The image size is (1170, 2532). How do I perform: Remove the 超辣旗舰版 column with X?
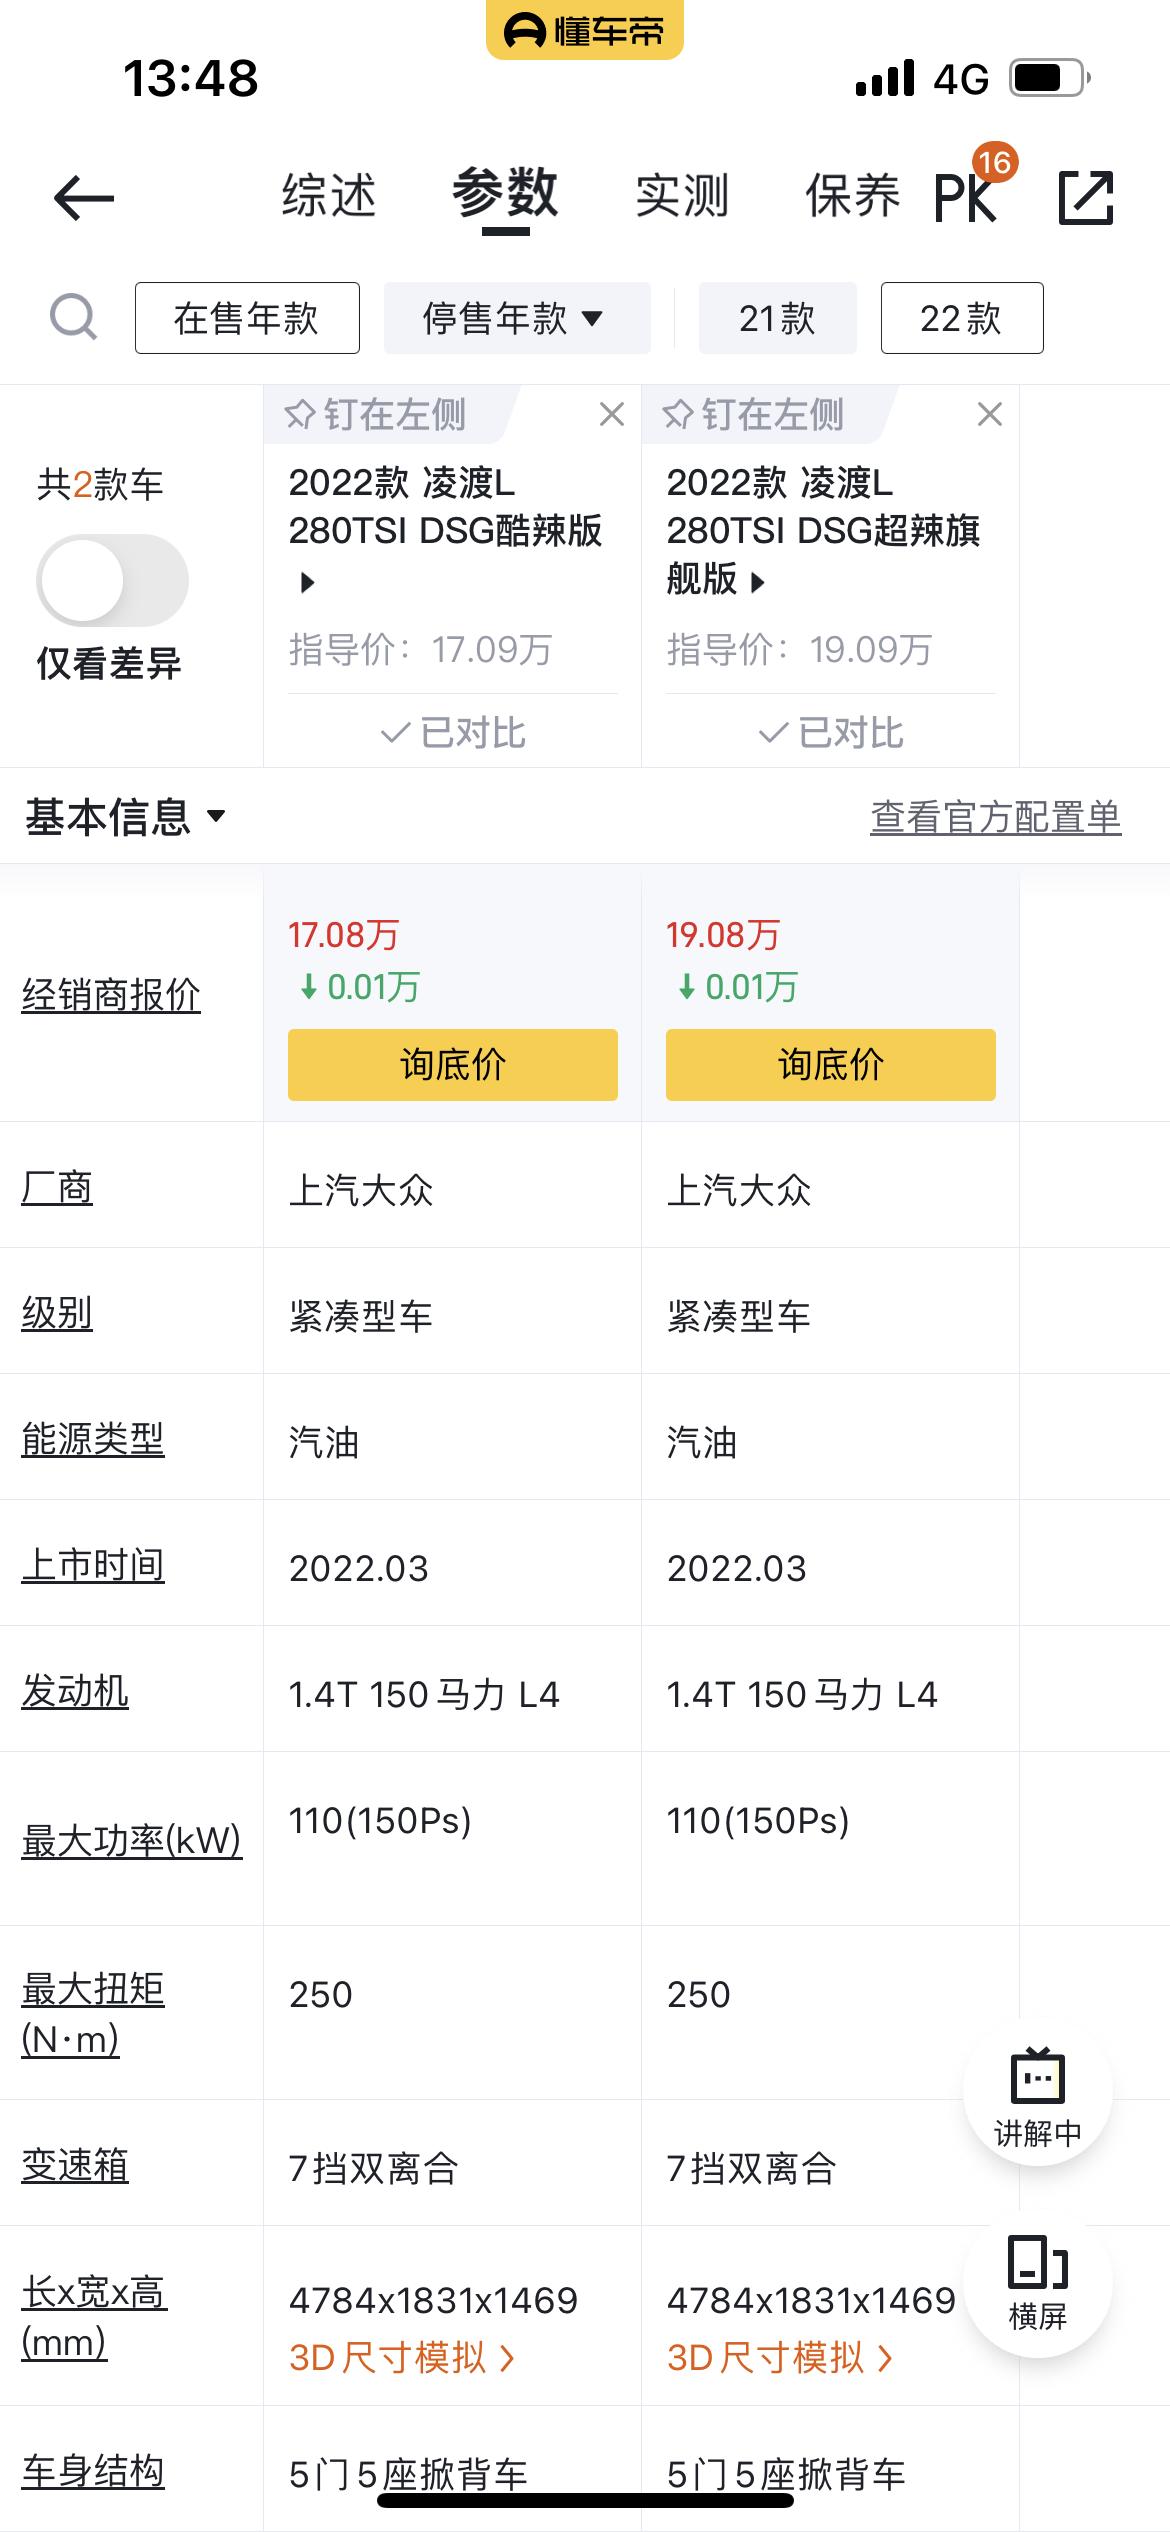[990, 414]
